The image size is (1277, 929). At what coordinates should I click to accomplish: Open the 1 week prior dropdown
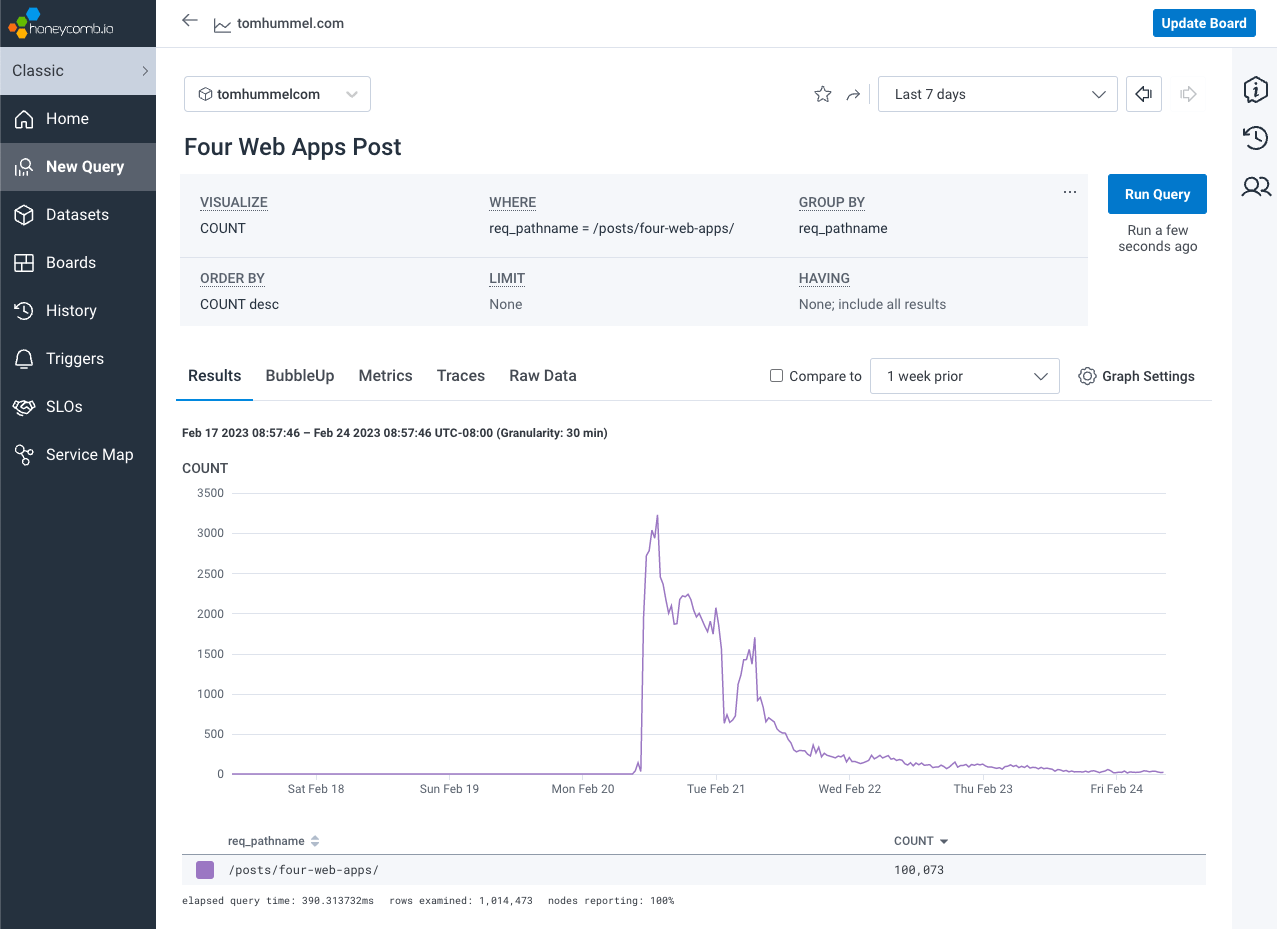tap(964, 376)
